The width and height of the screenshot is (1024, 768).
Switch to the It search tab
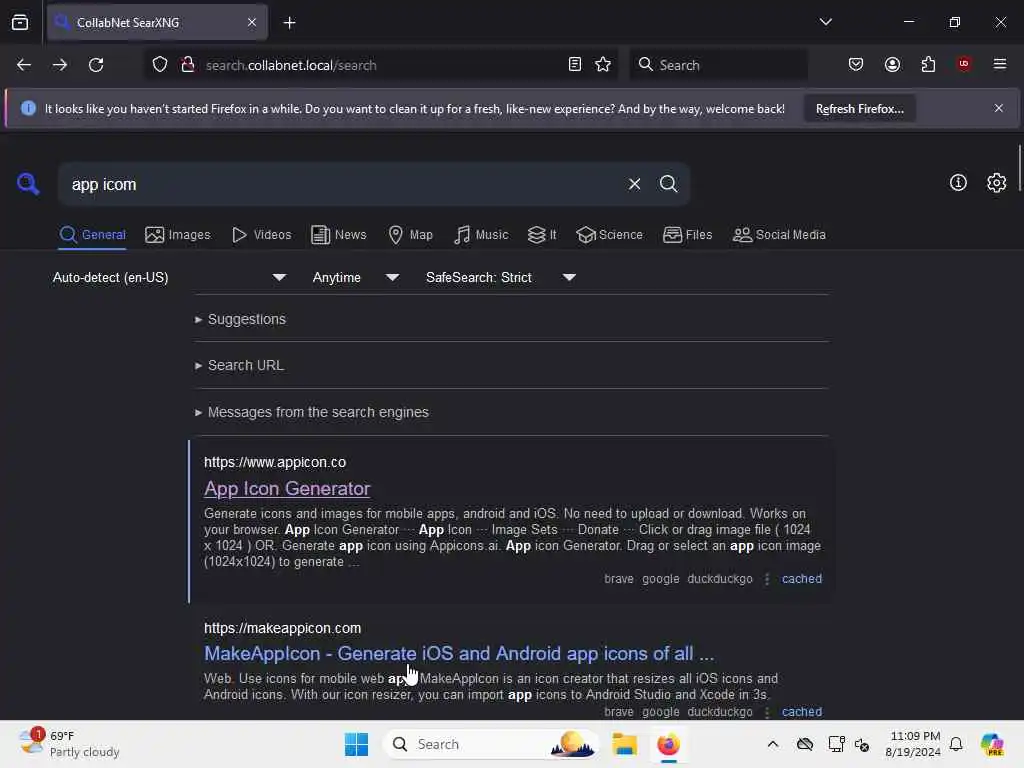542,234
